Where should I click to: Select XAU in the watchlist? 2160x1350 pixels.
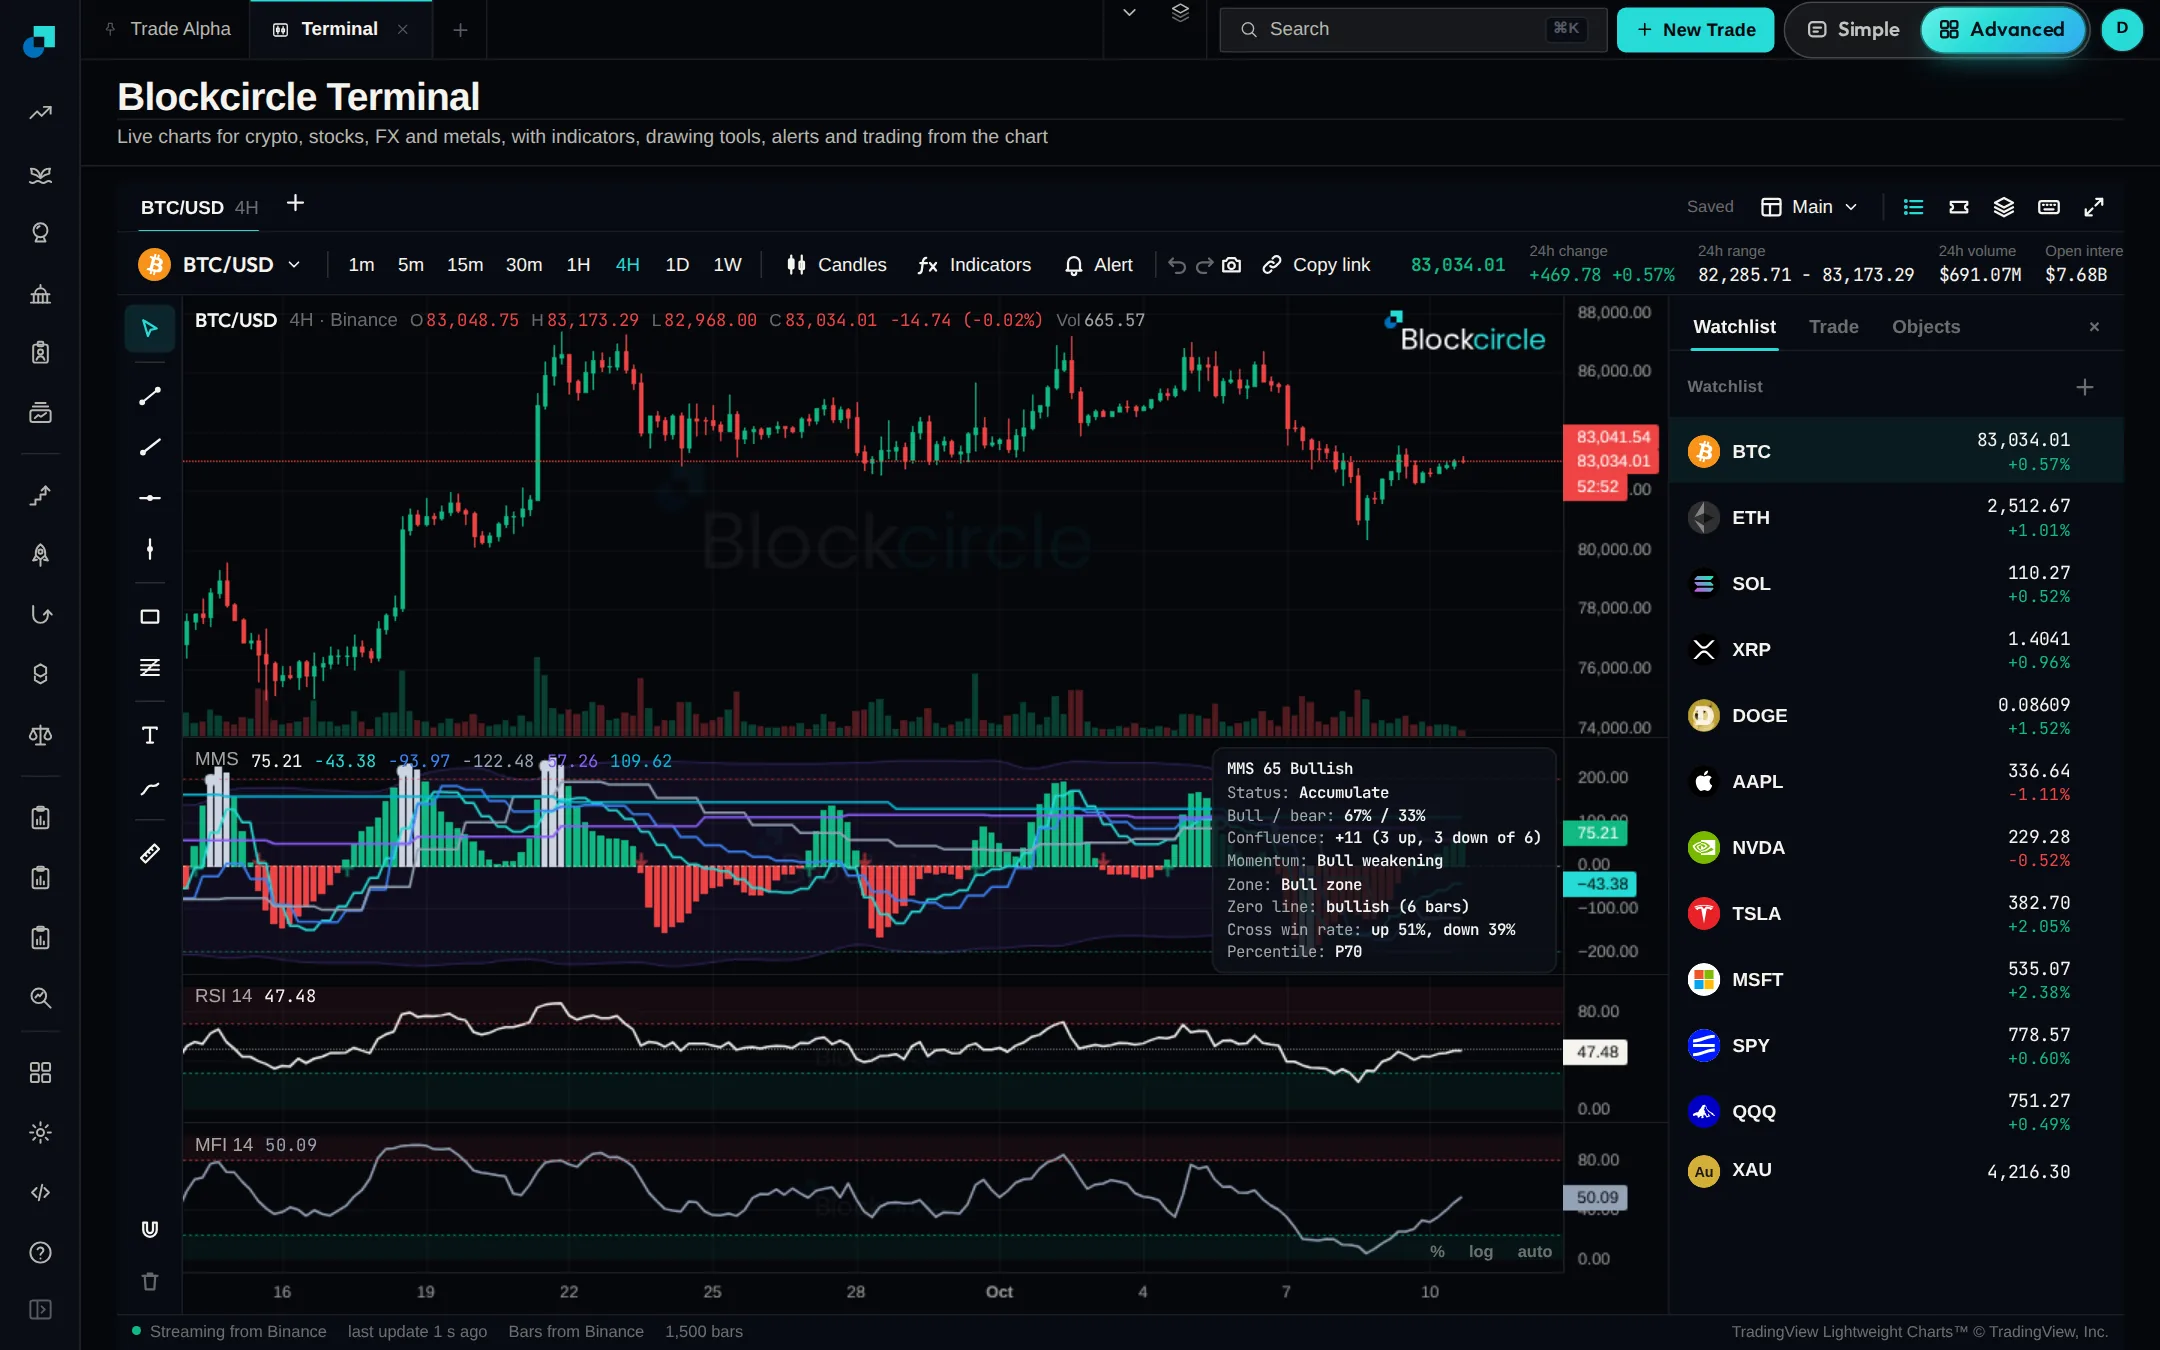coord(1896,1171)
